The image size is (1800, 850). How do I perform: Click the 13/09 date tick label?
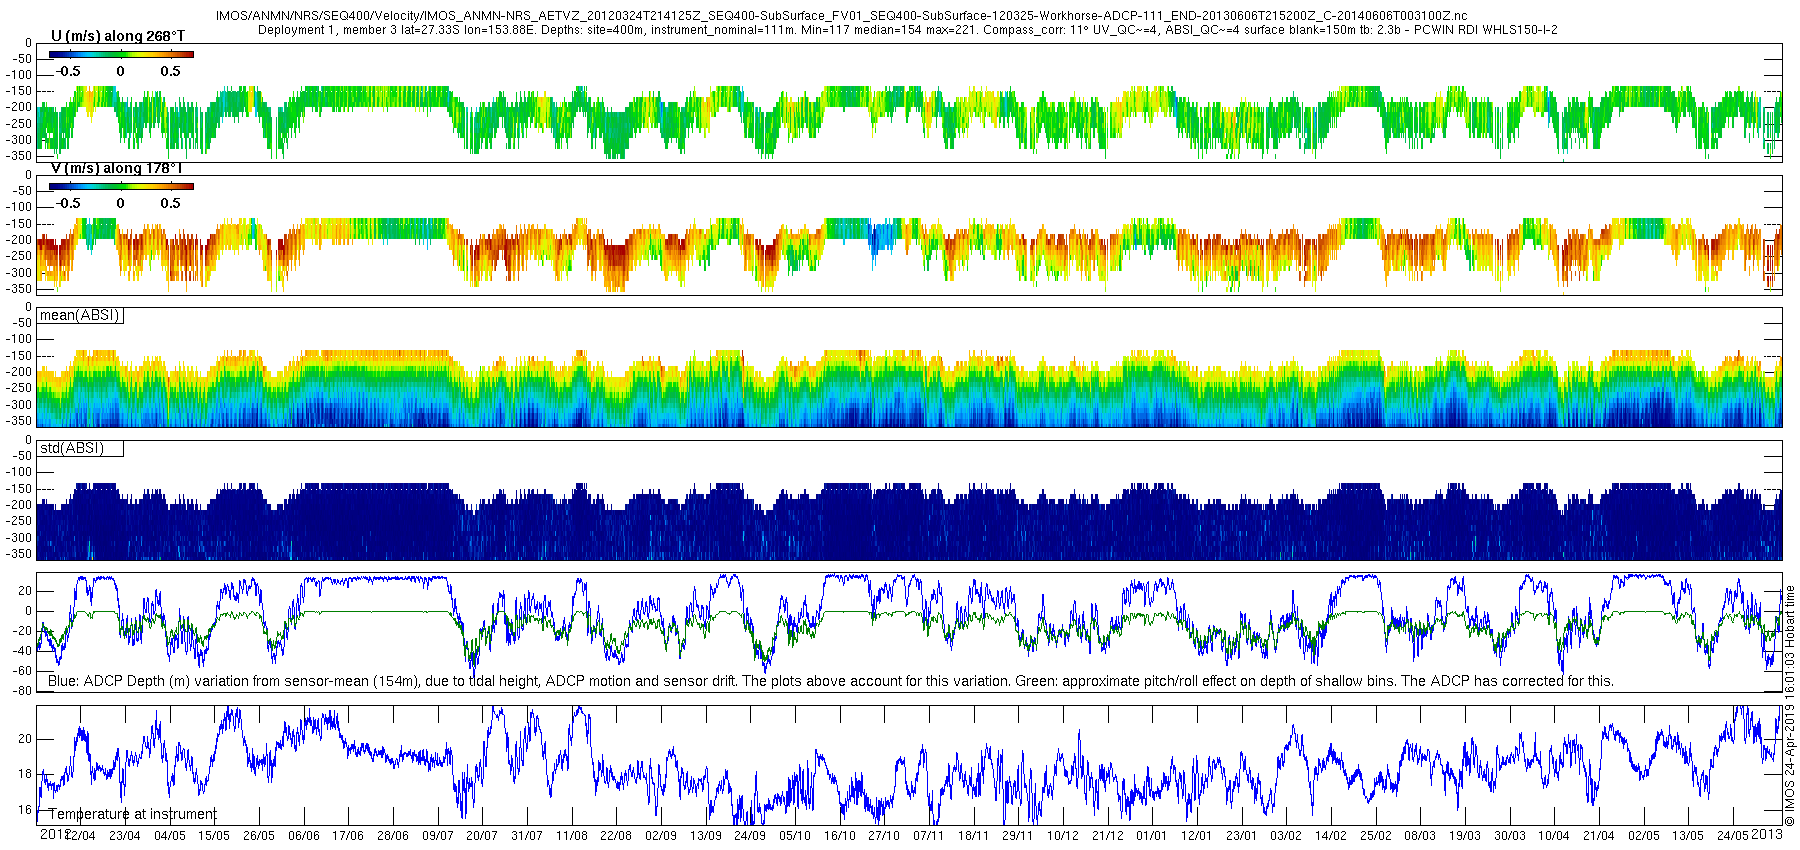(706, 836)
